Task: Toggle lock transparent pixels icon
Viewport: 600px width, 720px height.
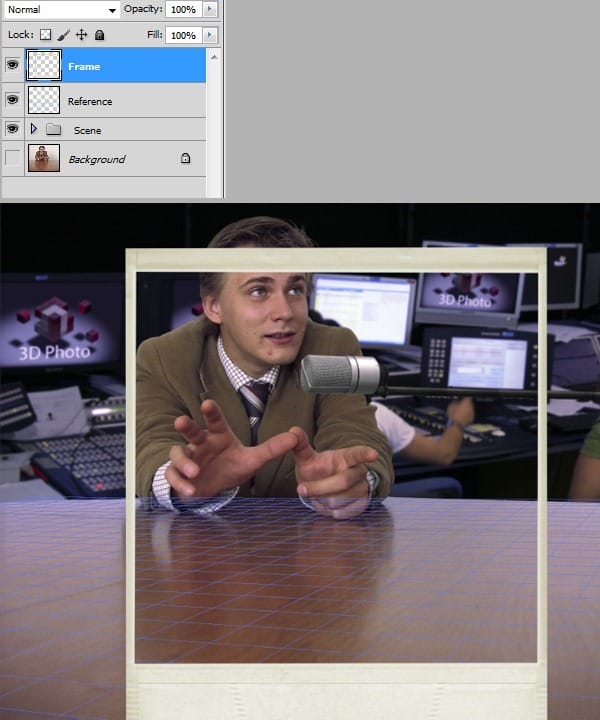Action: (45, 35)
